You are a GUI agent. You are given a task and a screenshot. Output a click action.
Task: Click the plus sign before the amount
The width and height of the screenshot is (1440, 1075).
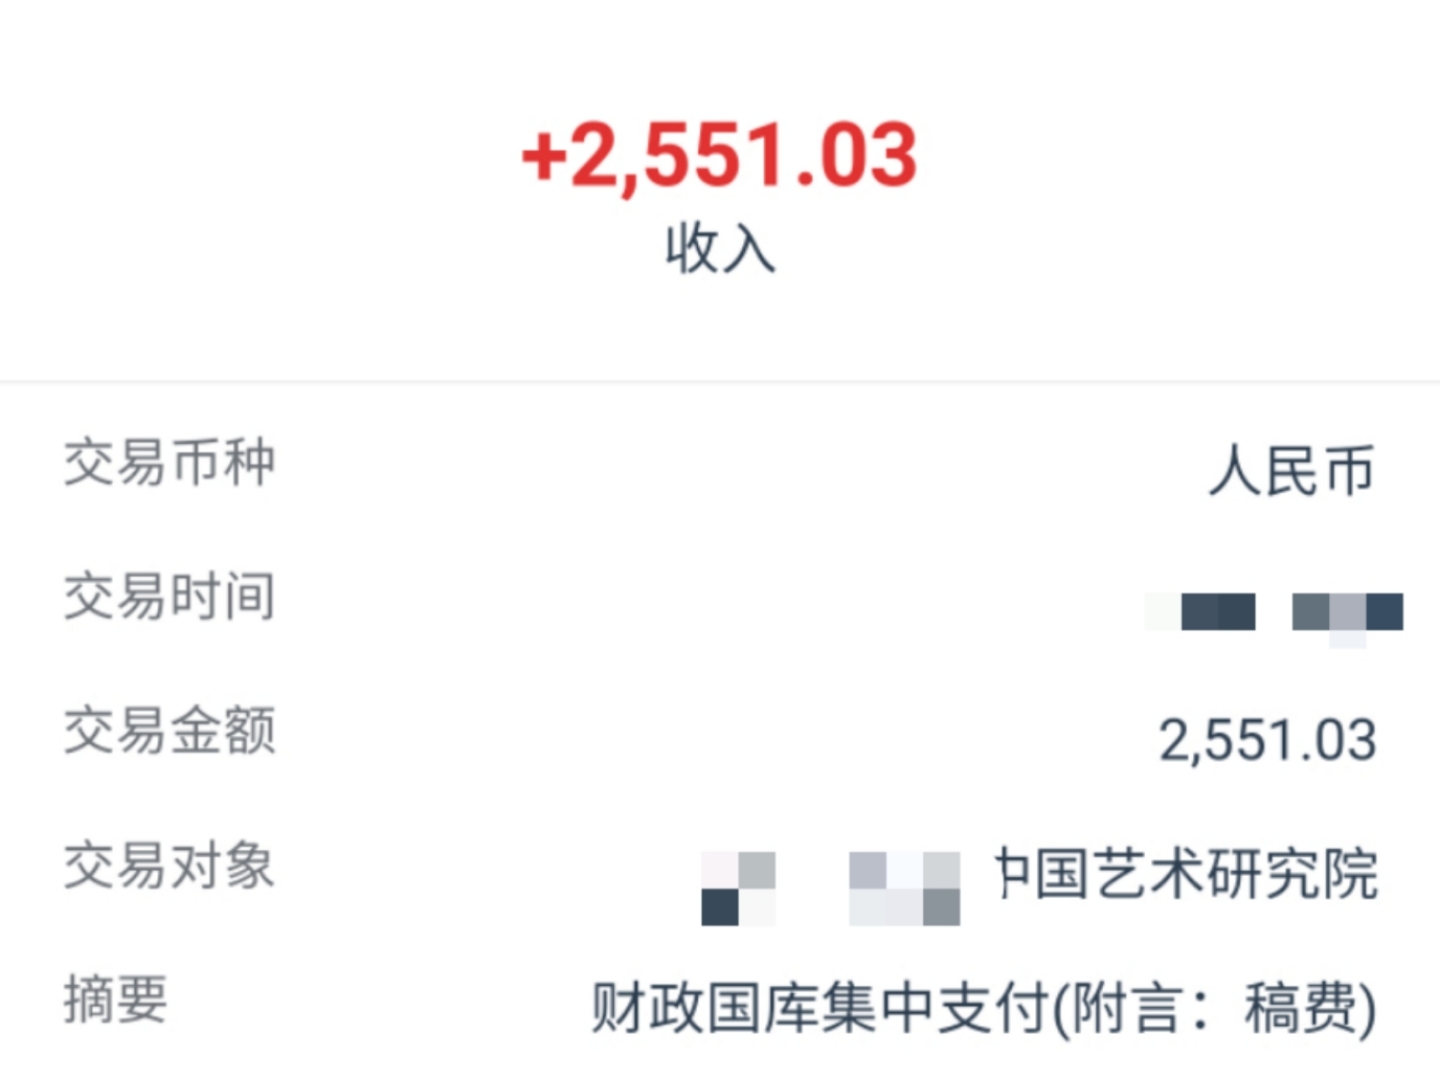point(544,157)
